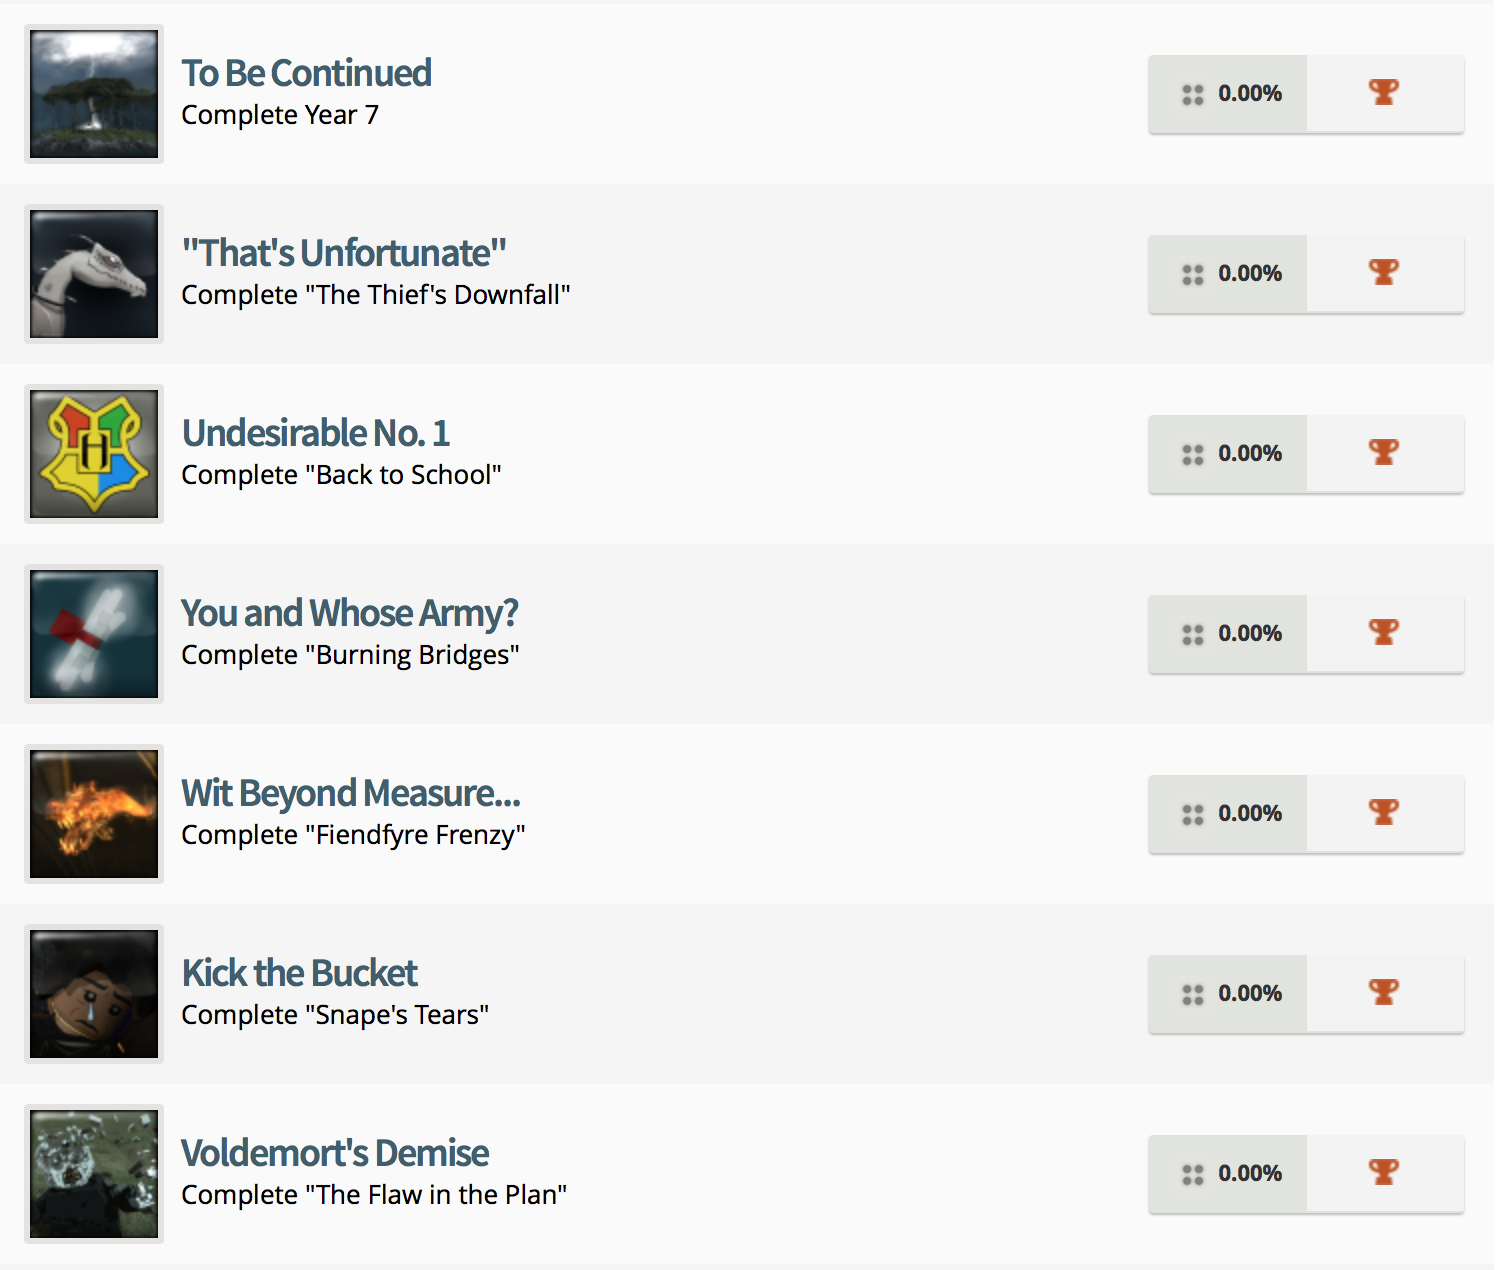Open the Kick the Bucket trophy page
Image resolution: width=1496 pixels, height=1270 pixels.
(299, 973)
